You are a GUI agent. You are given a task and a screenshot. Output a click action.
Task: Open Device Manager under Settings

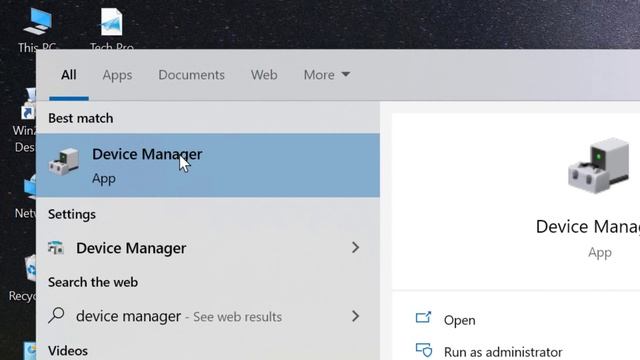tap(208, 248)
